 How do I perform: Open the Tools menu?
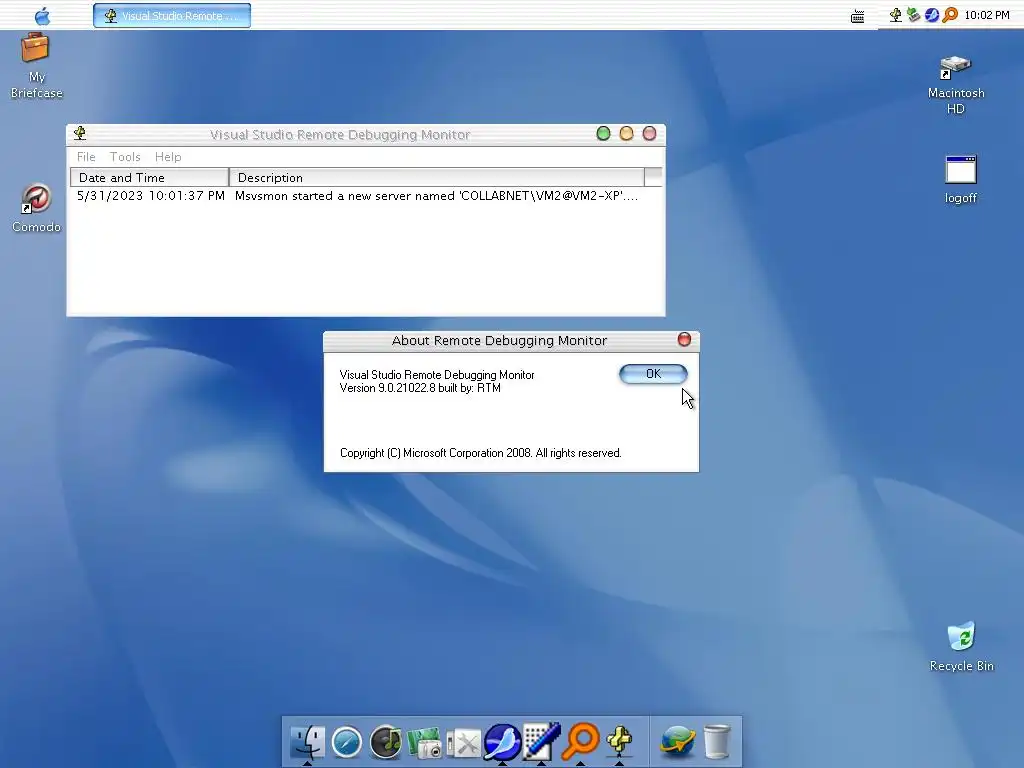click(125, 157)
